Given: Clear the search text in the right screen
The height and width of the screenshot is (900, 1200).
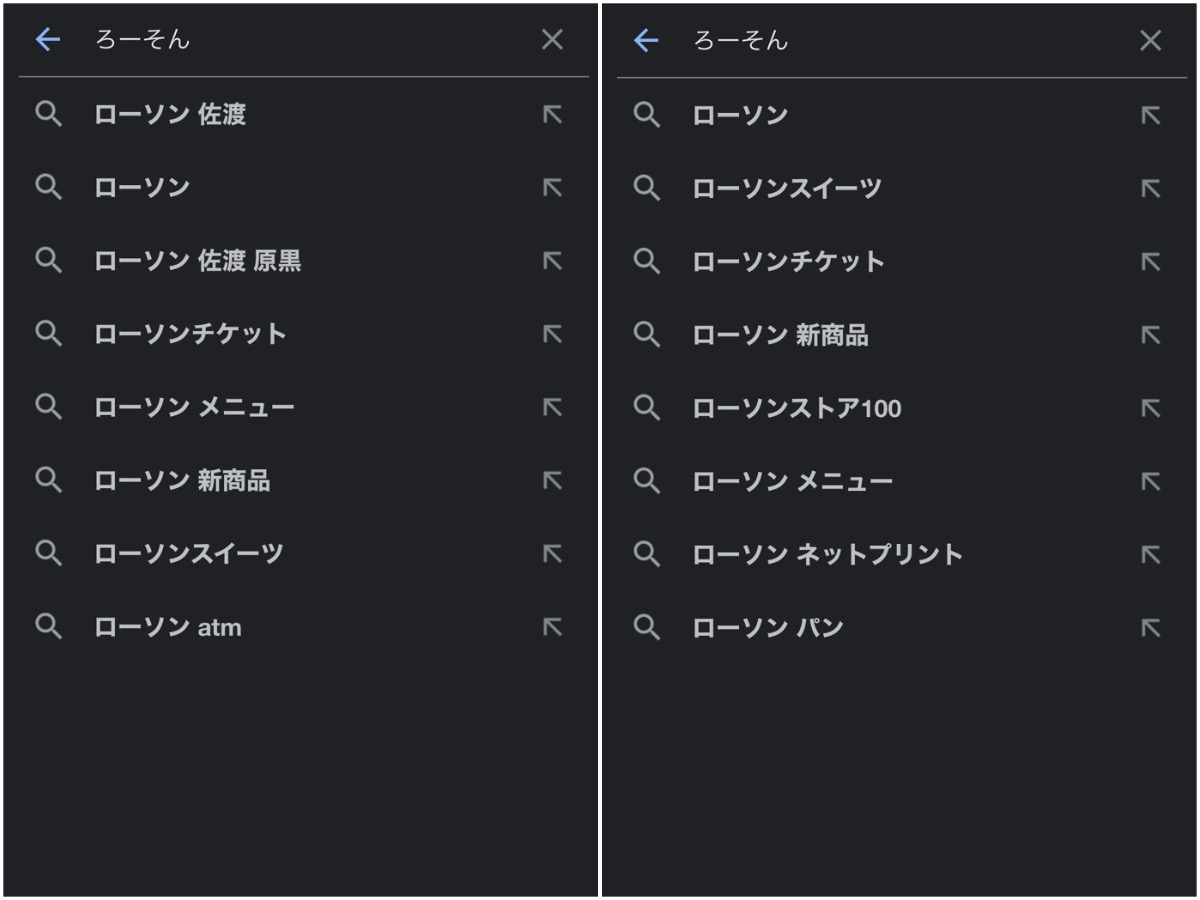Looking at the screenshot, I should [x=1151, y=40].
